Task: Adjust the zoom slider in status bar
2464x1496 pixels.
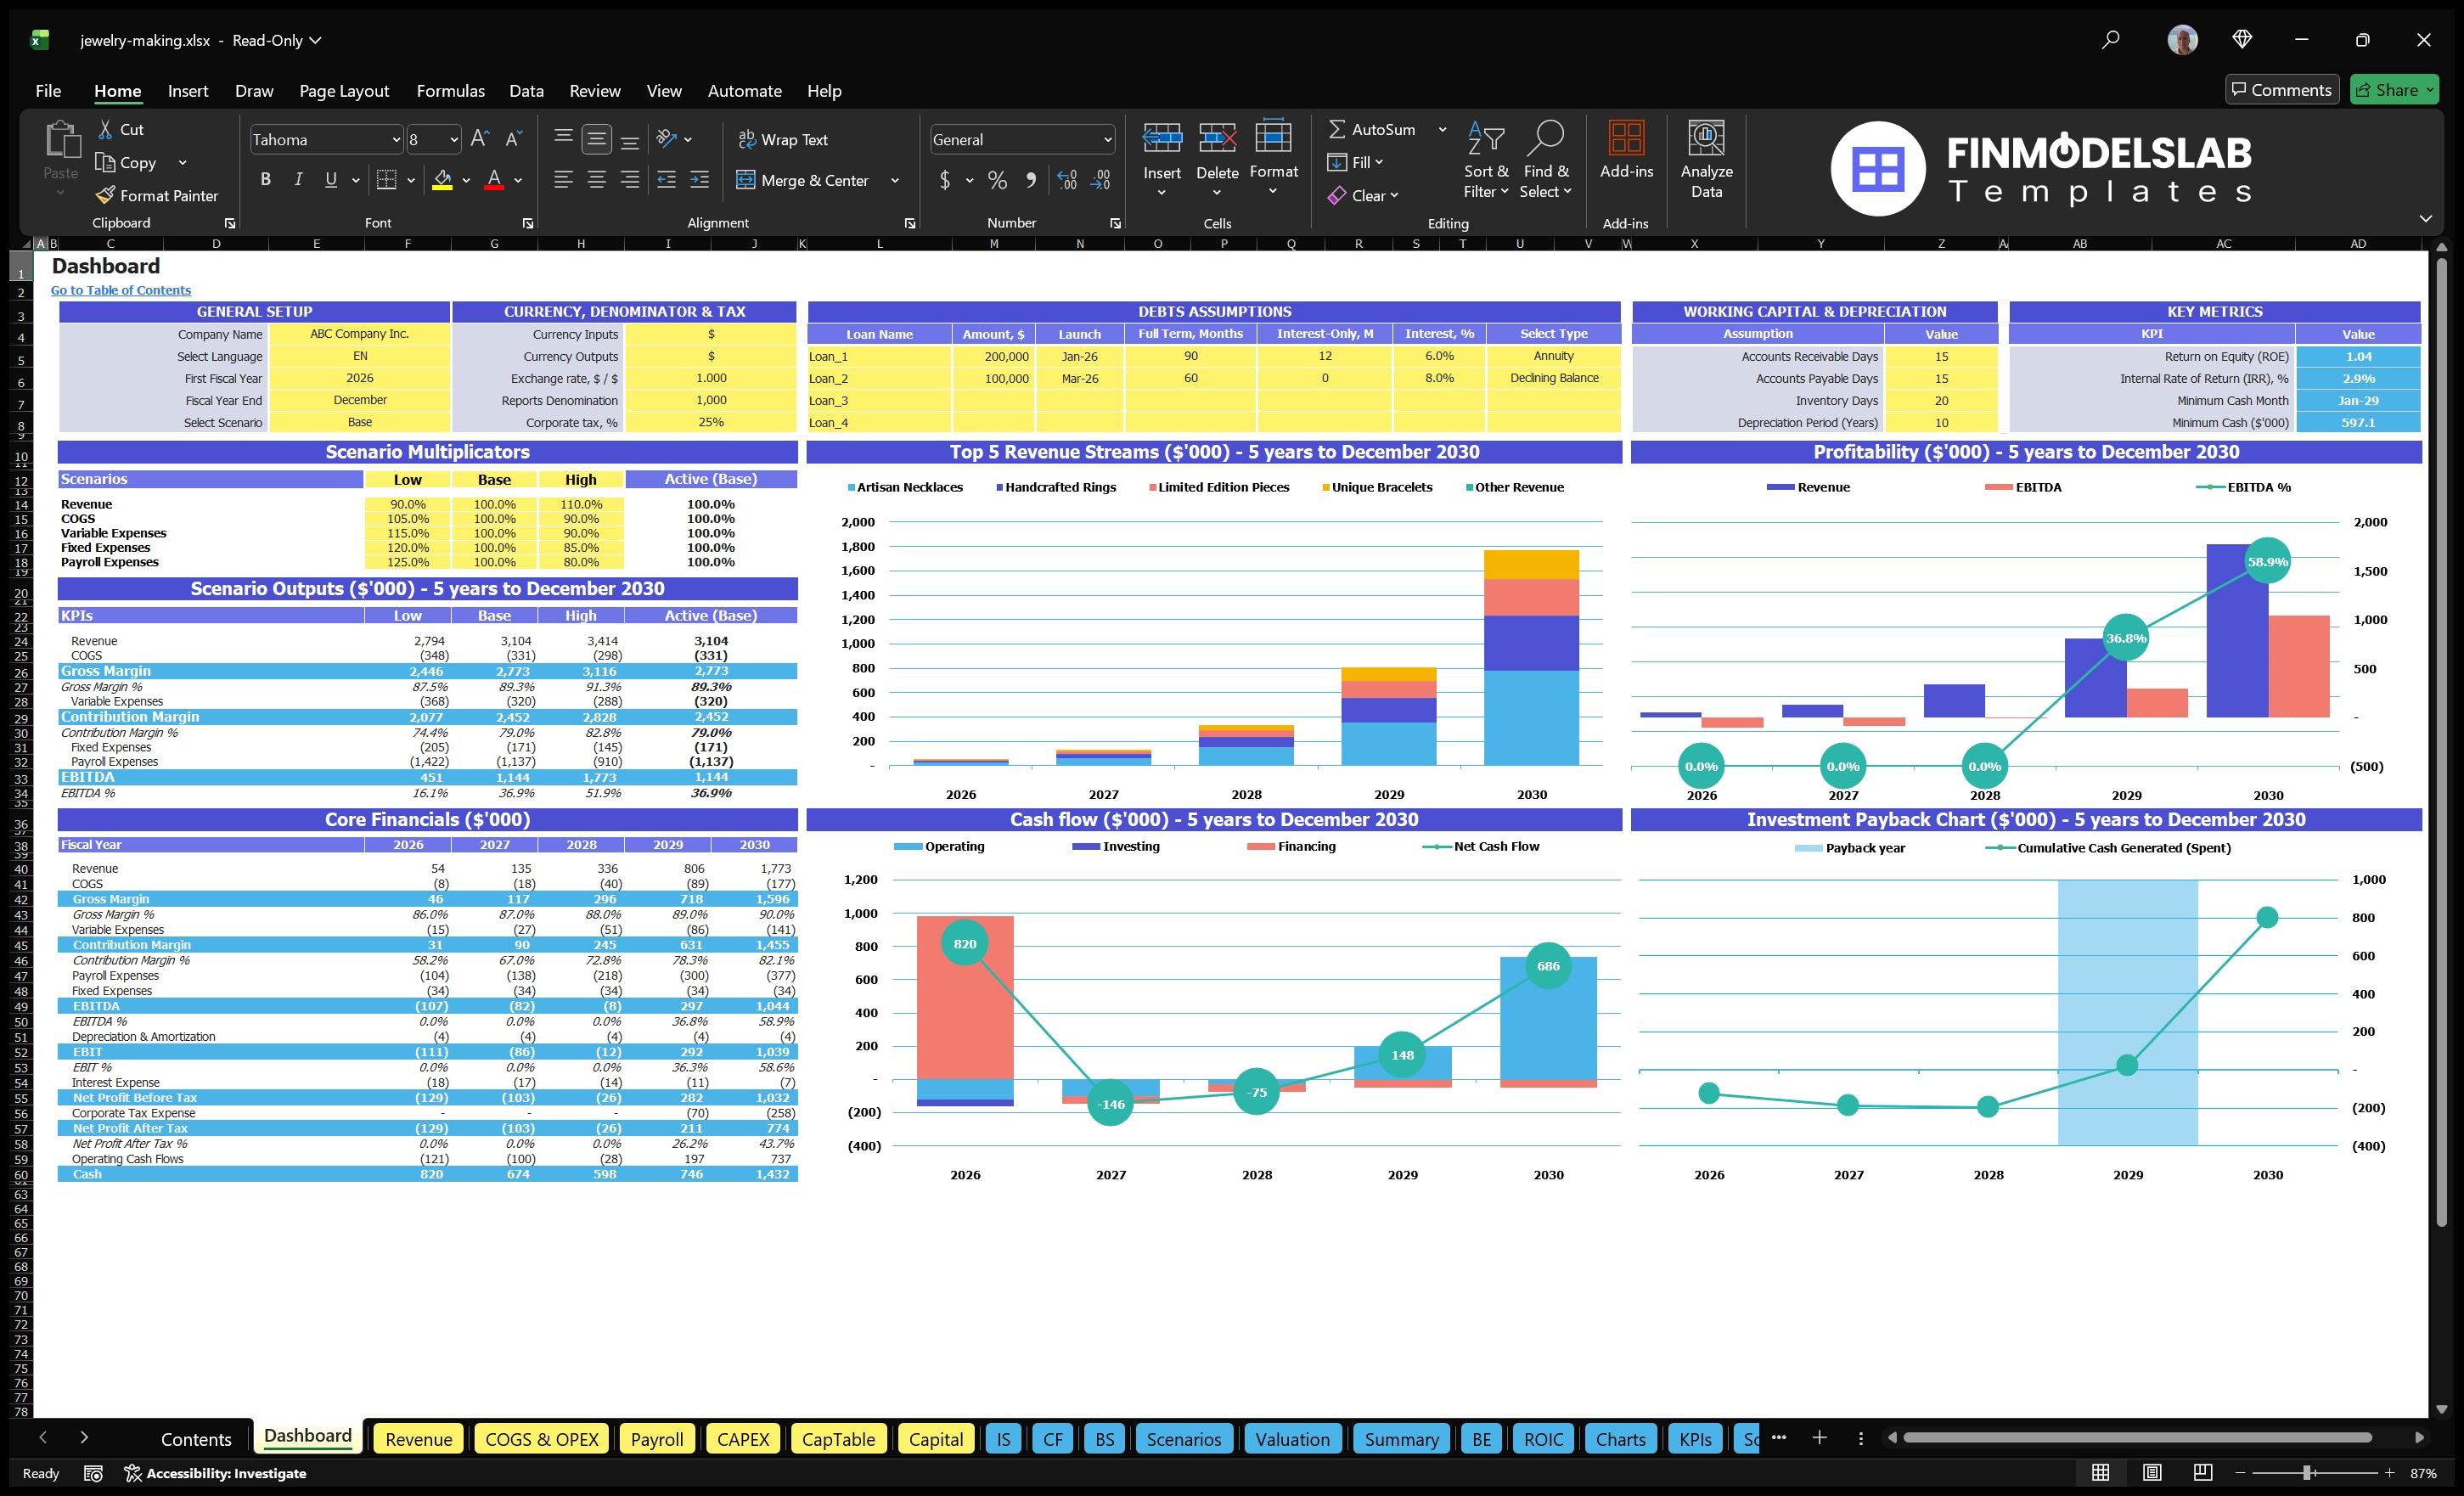Action: coord(2307,1472)
